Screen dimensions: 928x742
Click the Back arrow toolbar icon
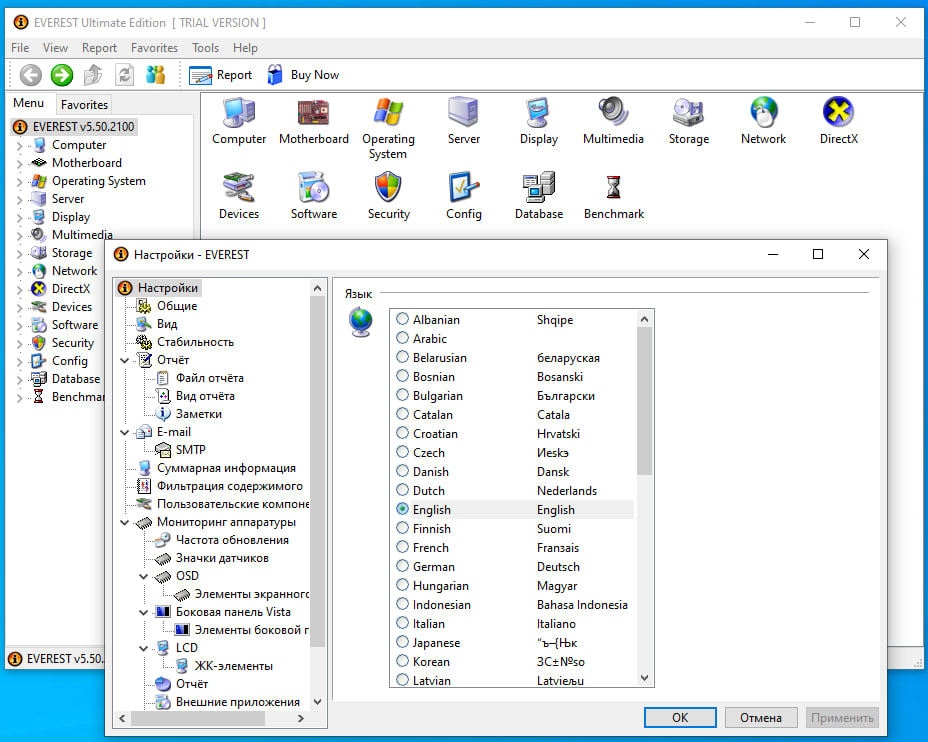31,75
